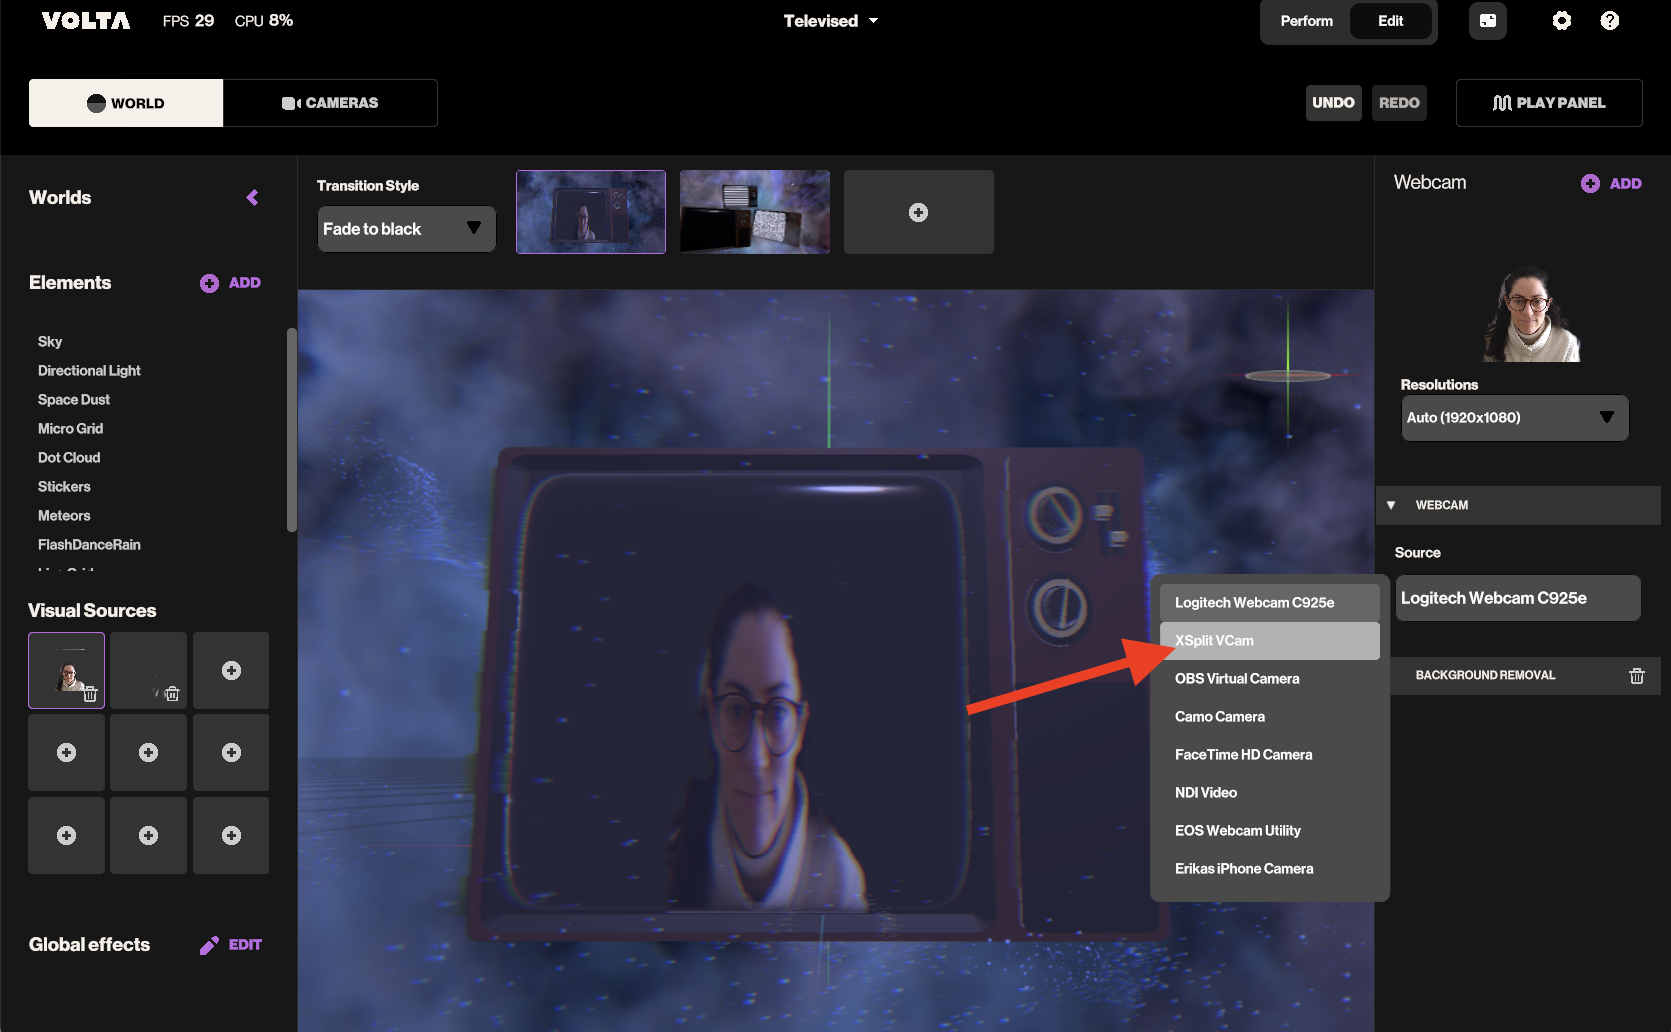Select the Dot Cloud element
The image size is (1671, 1032).
(69, 458)
